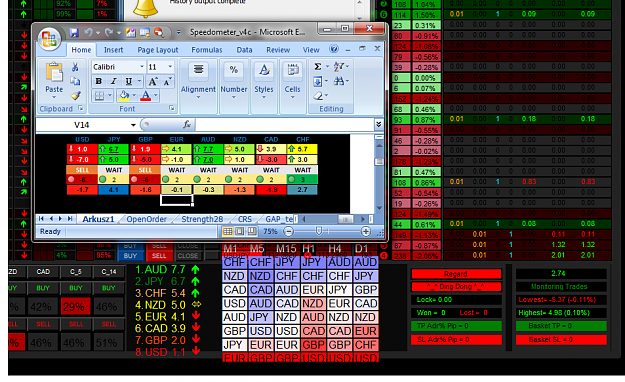The height and width of the screenshot is (382, 625).
Task: Go to the first sheet using navigation arrow
Action: 41,219
